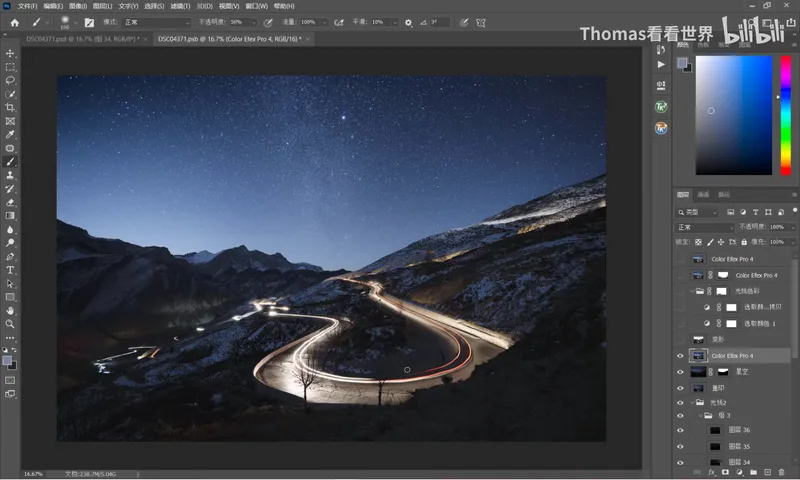This screenshot has width=800, height=480.
Task: Select the Frame tool
Action: coord(10,121)
